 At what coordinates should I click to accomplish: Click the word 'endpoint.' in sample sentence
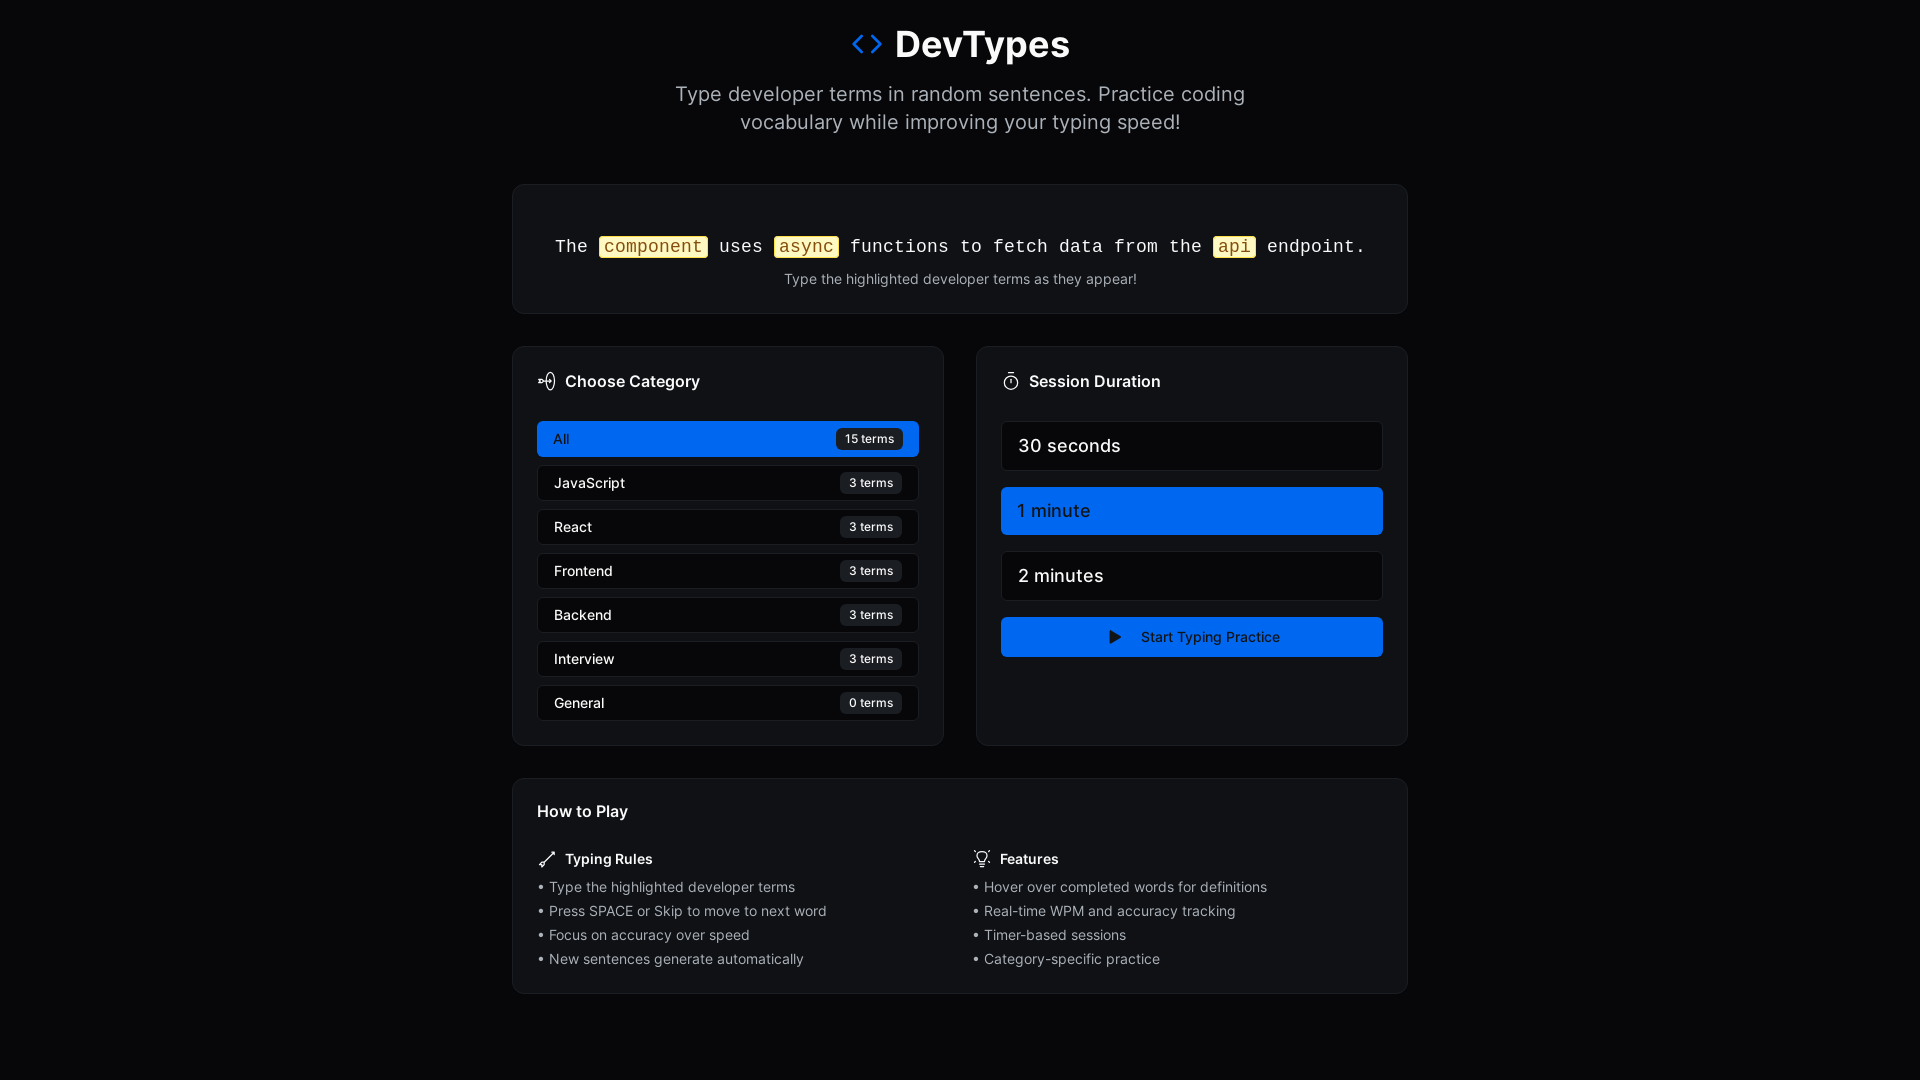[x=1316, y=247]
